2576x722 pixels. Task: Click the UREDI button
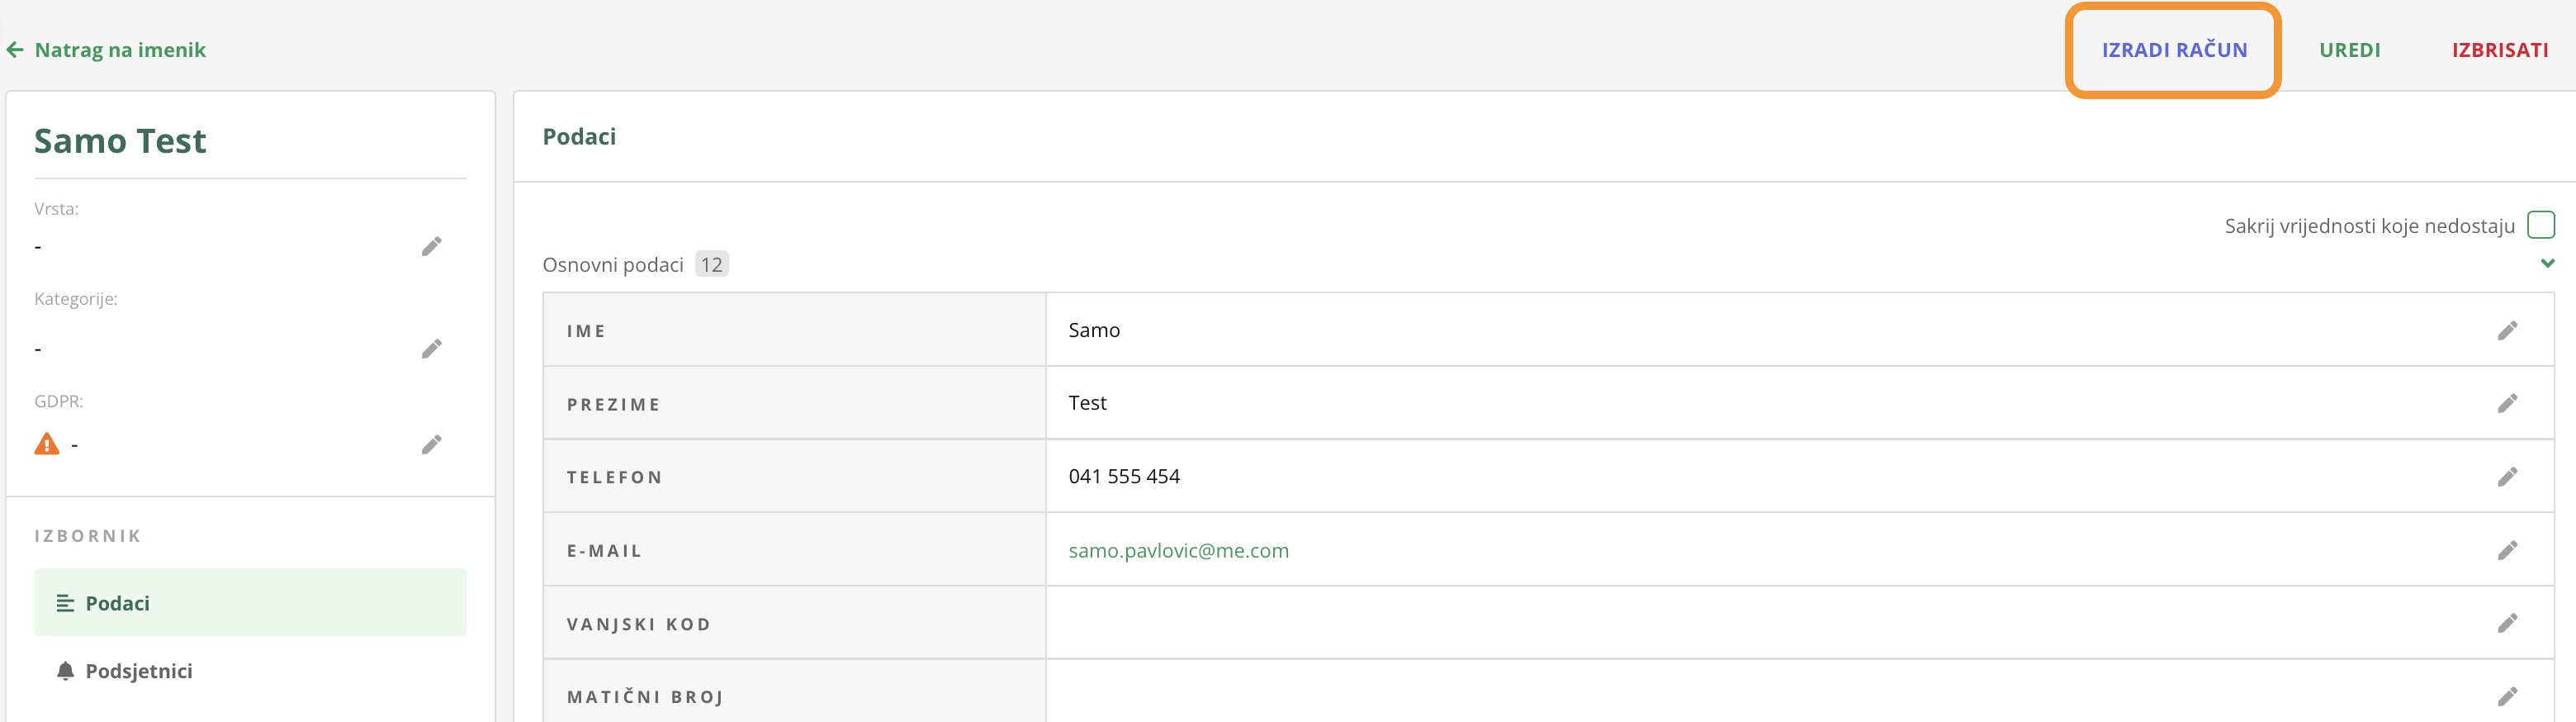click(x=2350, y=50)
